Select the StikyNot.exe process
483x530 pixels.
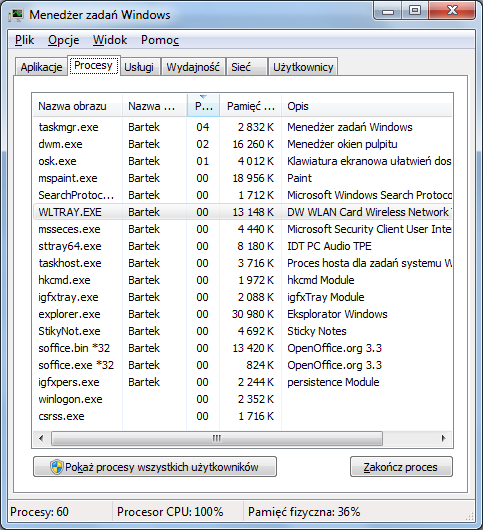(242, 331)
